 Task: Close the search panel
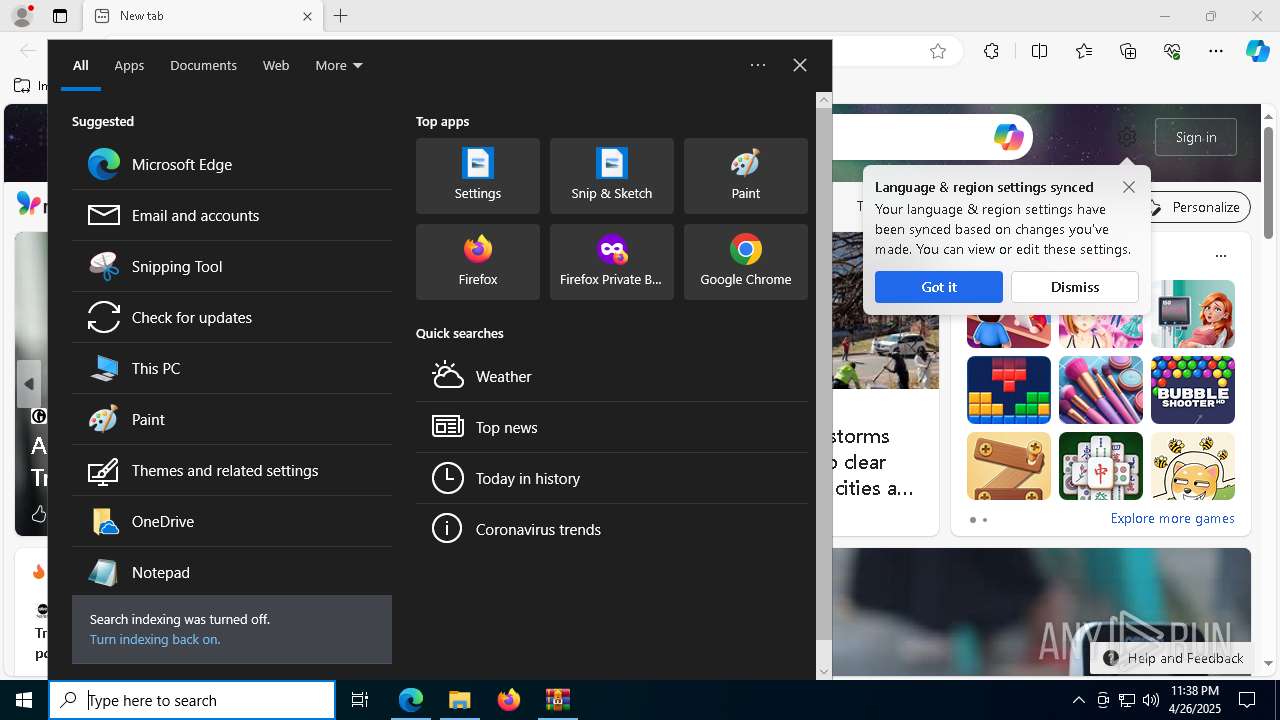pos(800,65)
